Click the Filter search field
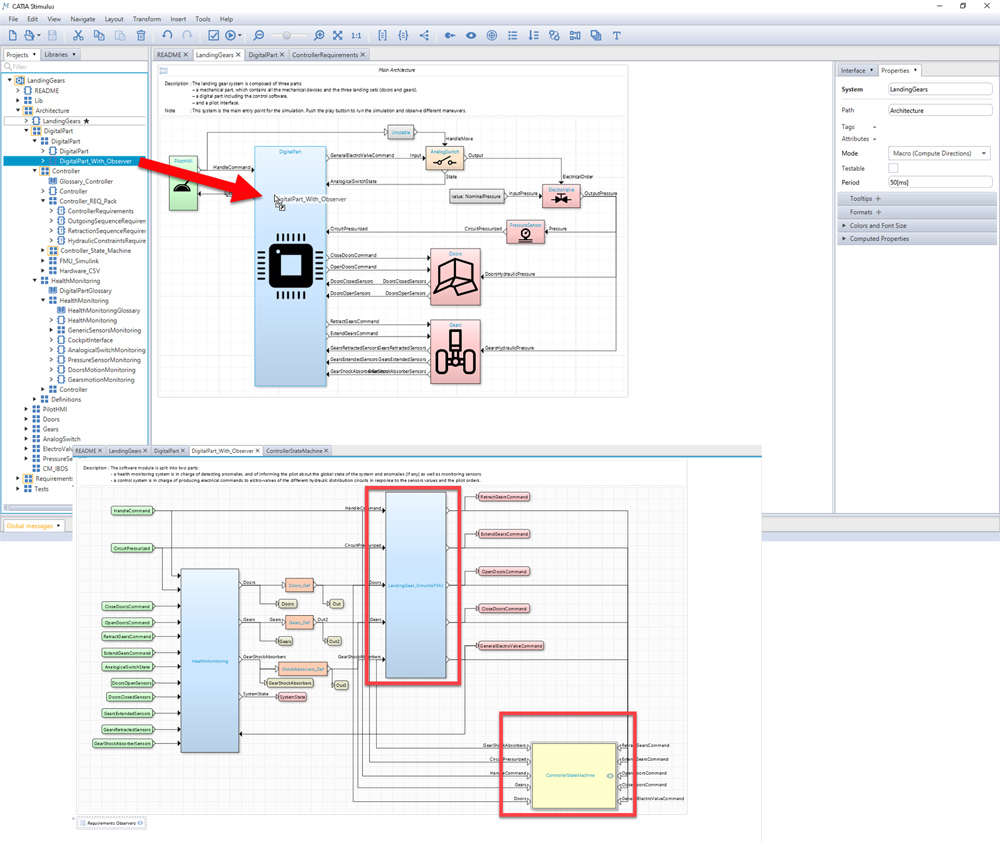This screenshot has width=1000, height=842. tap(75, 66)
